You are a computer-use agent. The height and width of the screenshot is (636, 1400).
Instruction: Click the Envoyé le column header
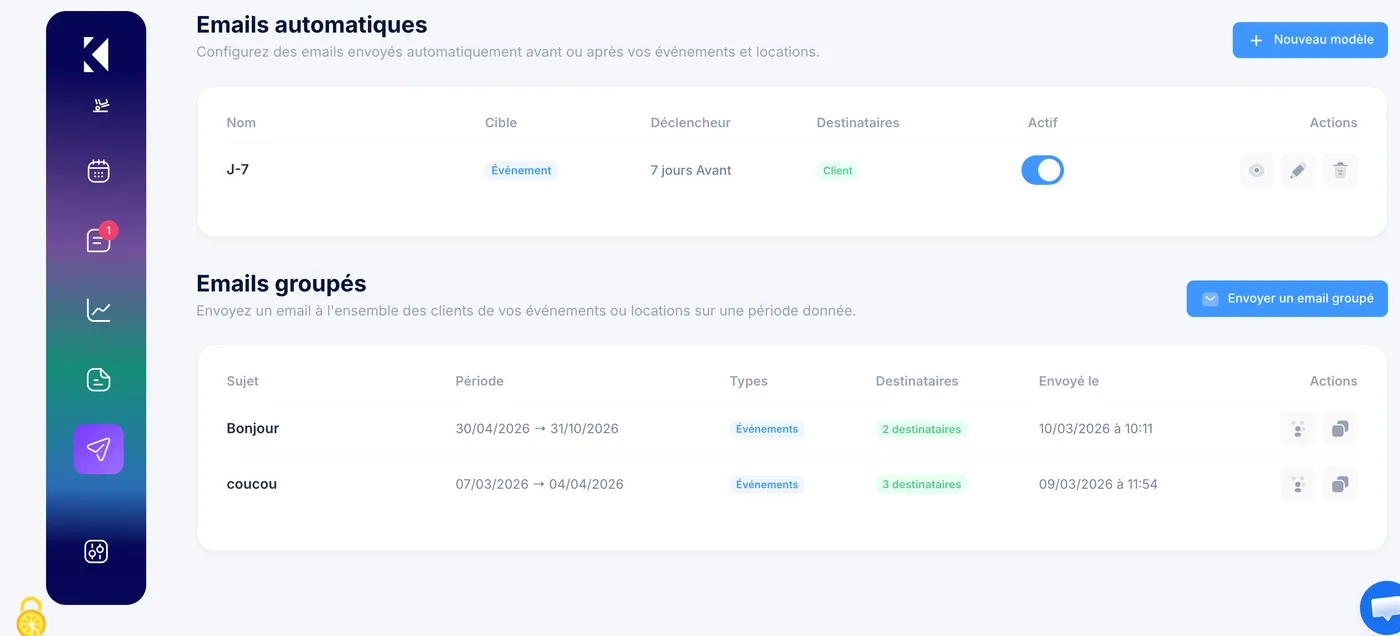[1069, 381]
